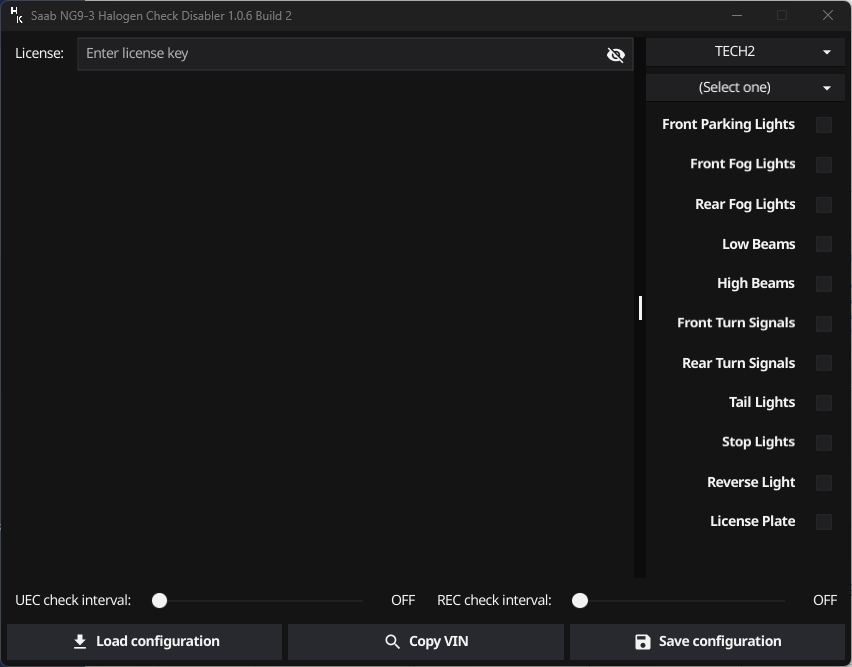Tick the Low Beams checkbox
Viewport: 852px width, 667px height.
[824, 244]
